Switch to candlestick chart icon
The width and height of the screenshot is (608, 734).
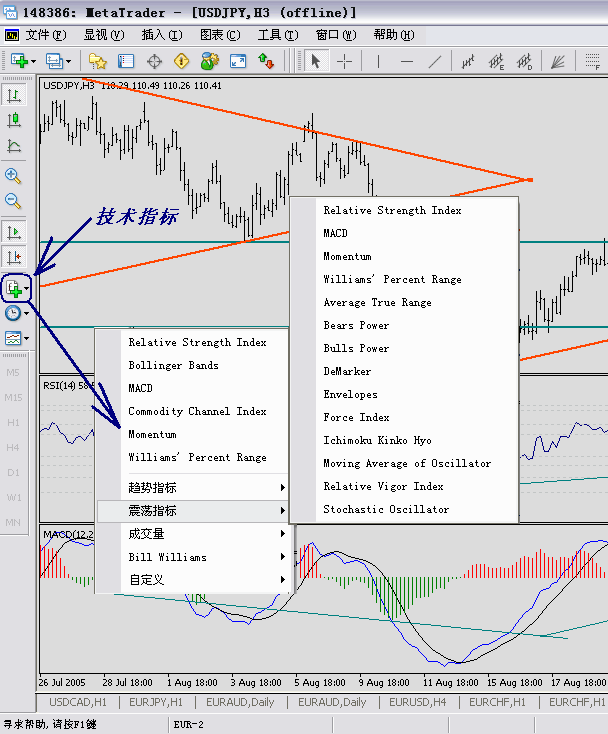(x=14, y=120)
